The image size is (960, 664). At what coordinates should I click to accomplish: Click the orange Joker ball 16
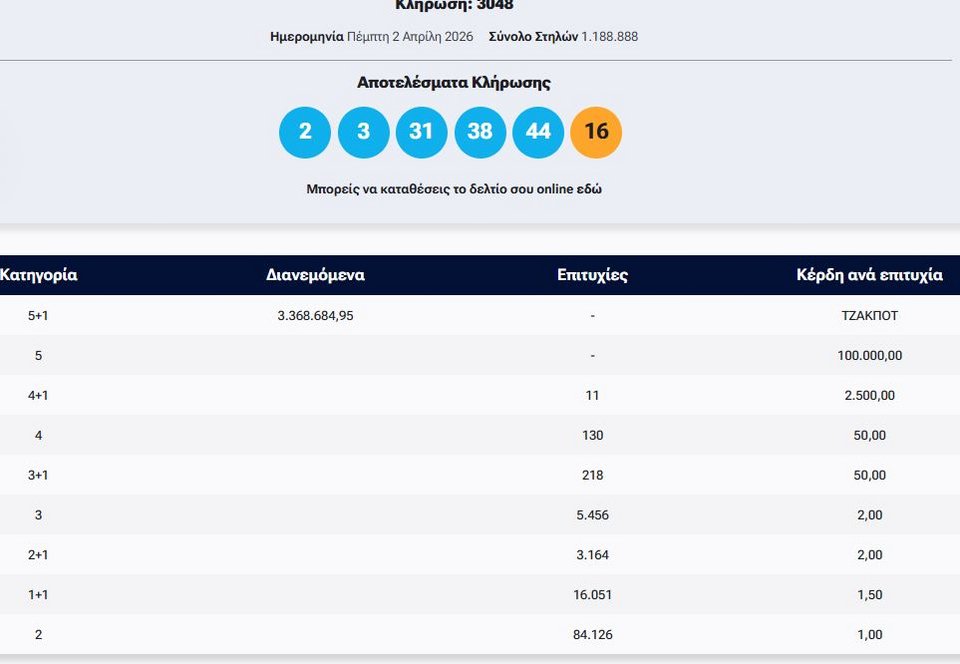coord(596,132)
